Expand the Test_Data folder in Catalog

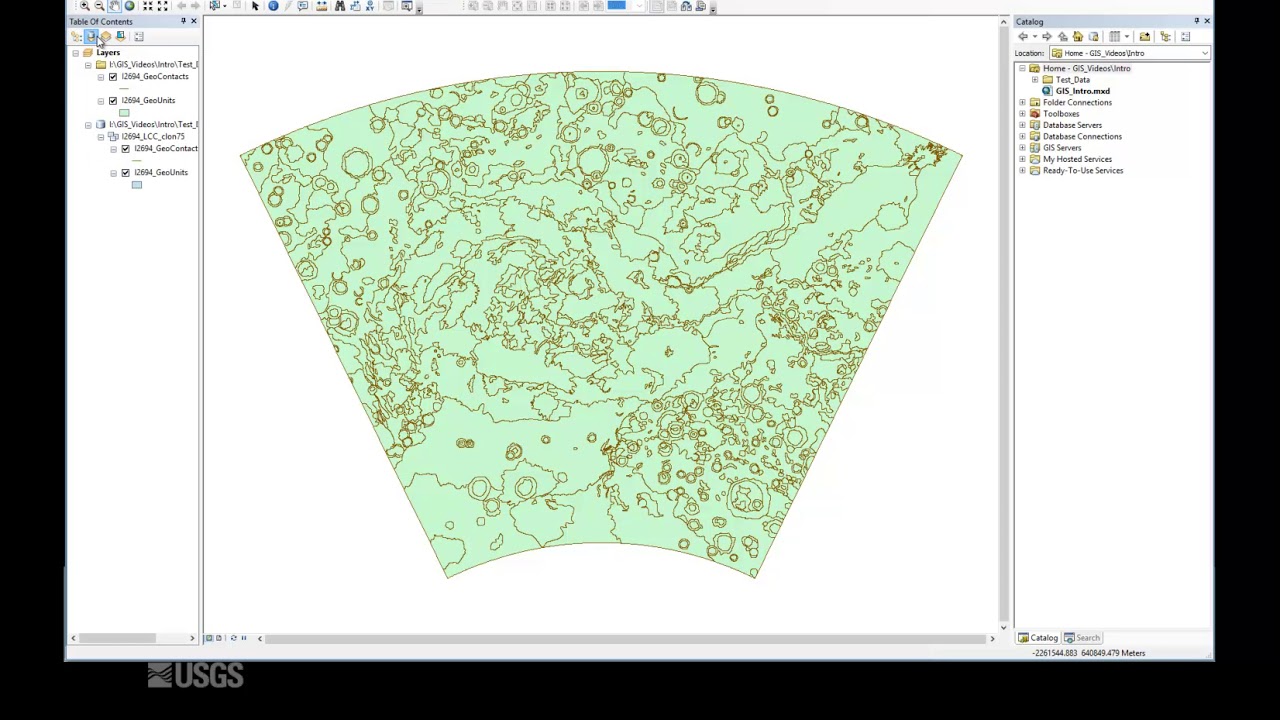coord(1035,80)
